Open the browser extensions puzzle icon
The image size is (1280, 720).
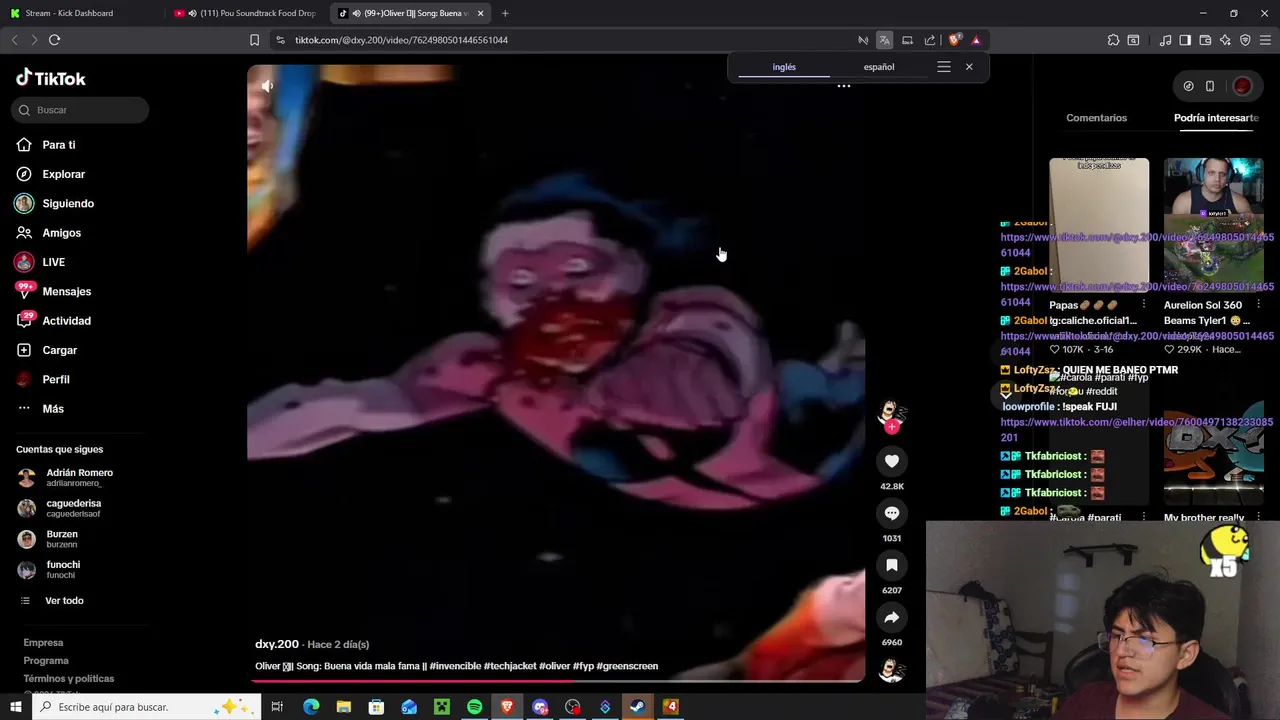[x=1113, y=40]
